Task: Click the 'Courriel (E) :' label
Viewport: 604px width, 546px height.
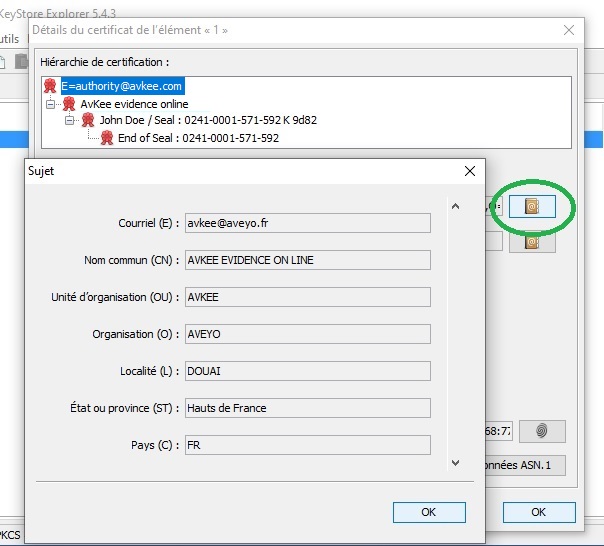Action: [149, 223]
